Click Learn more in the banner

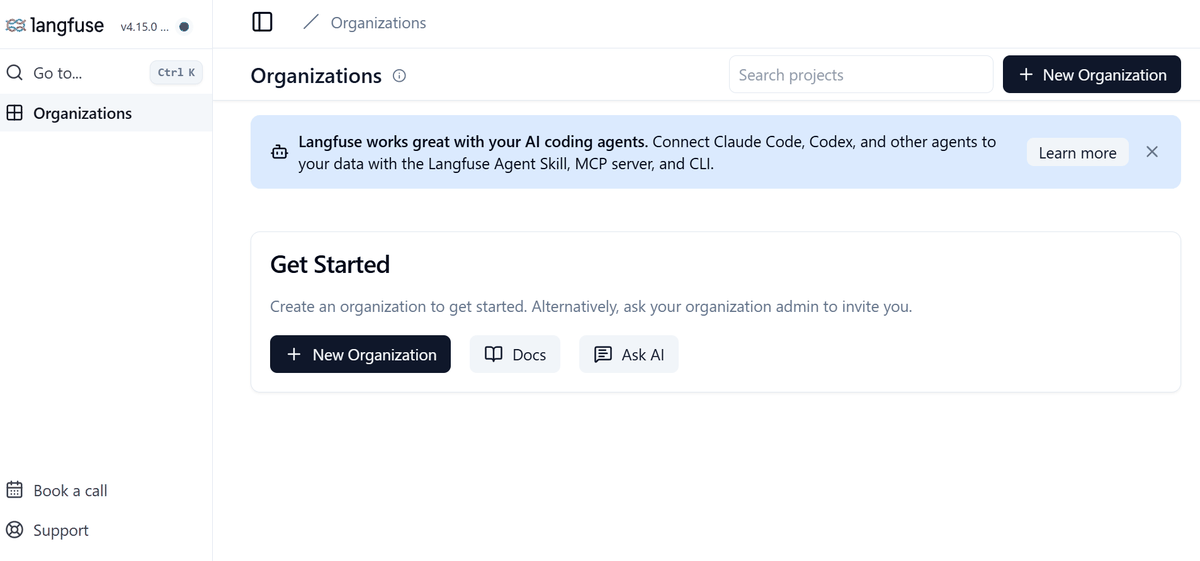pyautogui.click(x=1077, y=153)
